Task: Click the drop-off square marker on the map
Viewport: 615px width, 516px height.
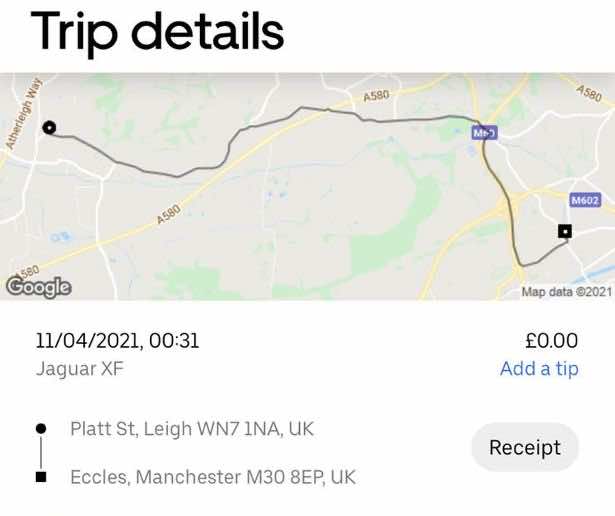Action: pos(565,231)
